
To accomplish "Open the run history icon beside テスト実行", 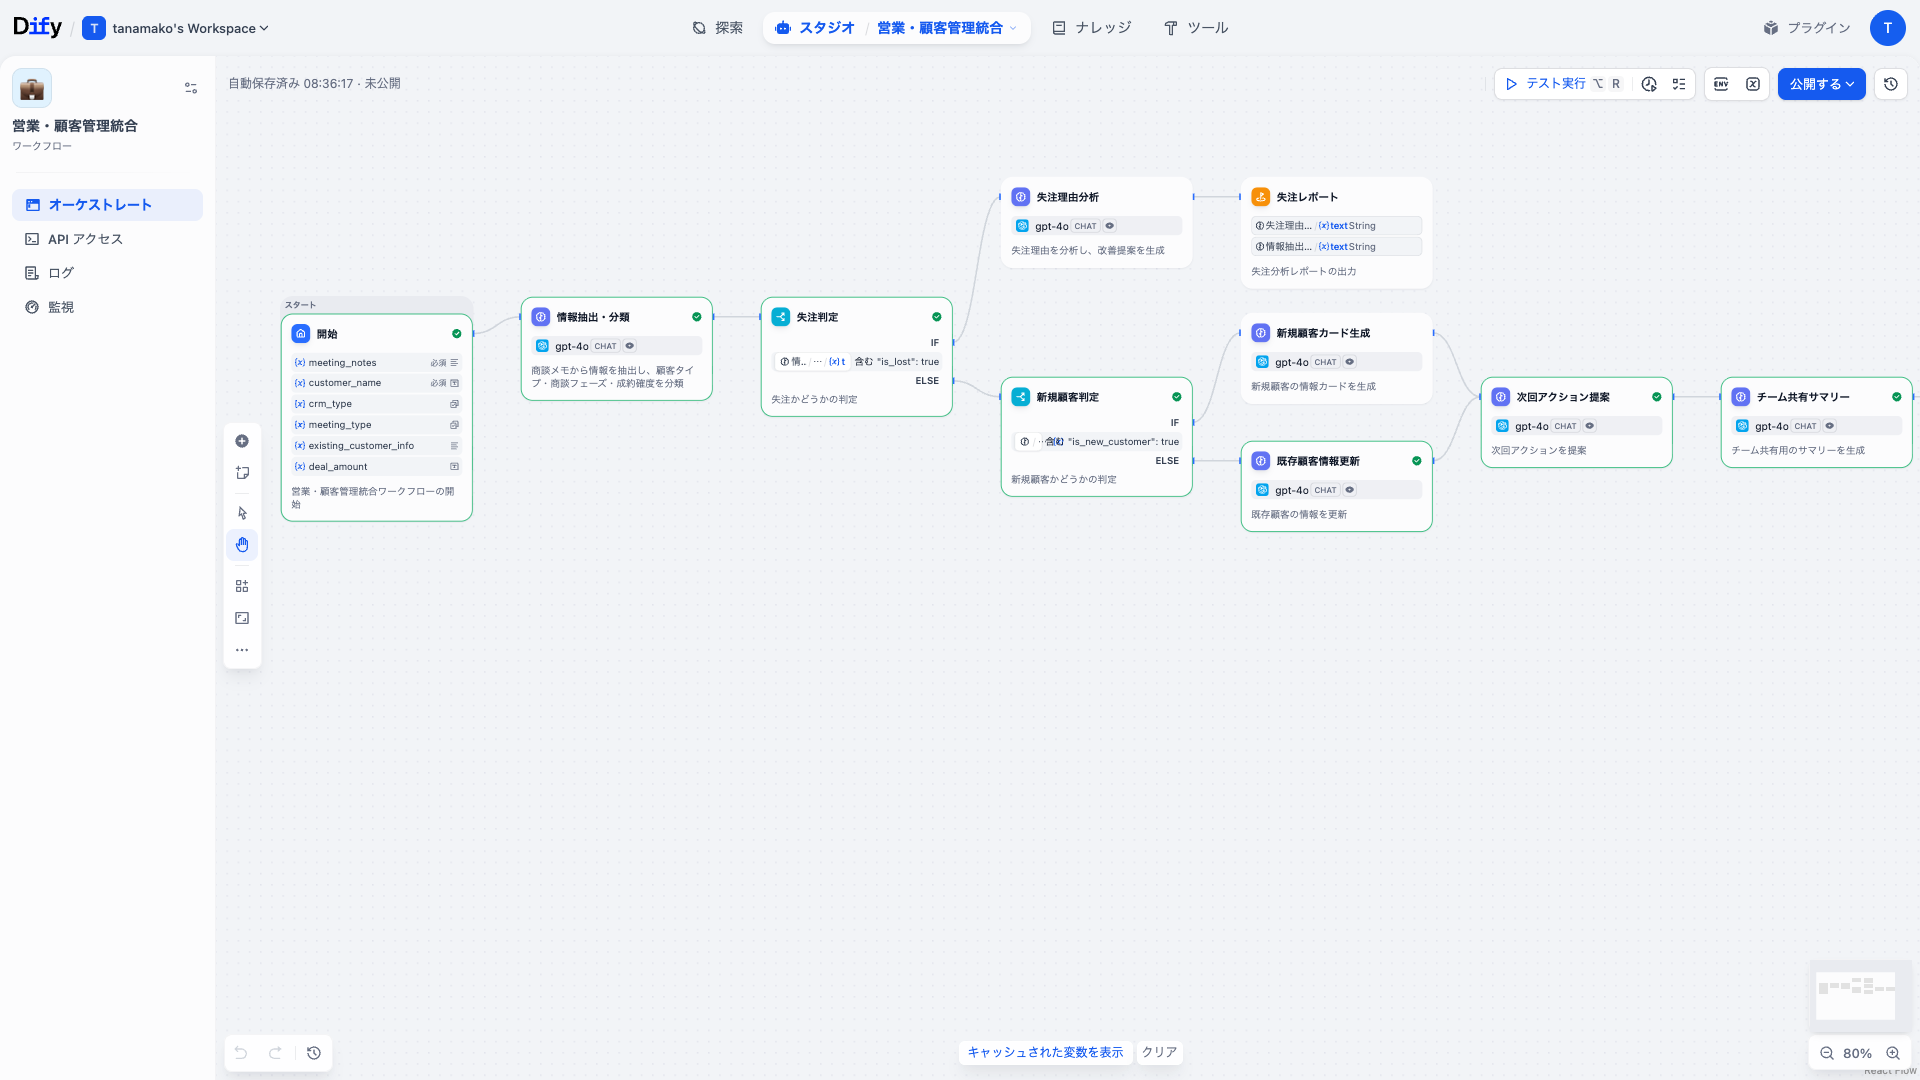I will tap(1649, 84).
